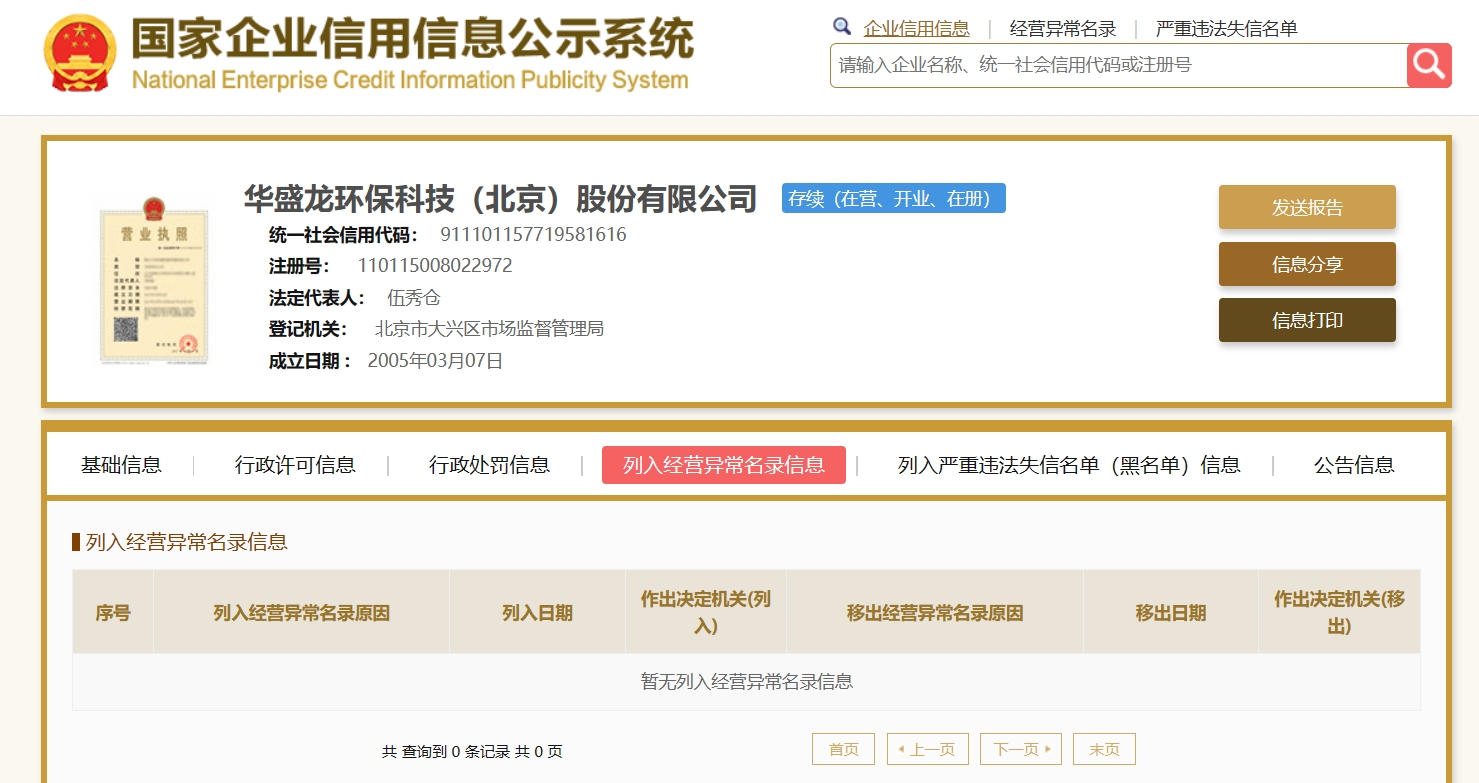This screenshot has height=783, width=1479.
Task: Open the business license thumbnail image
Action: point(154,279)
